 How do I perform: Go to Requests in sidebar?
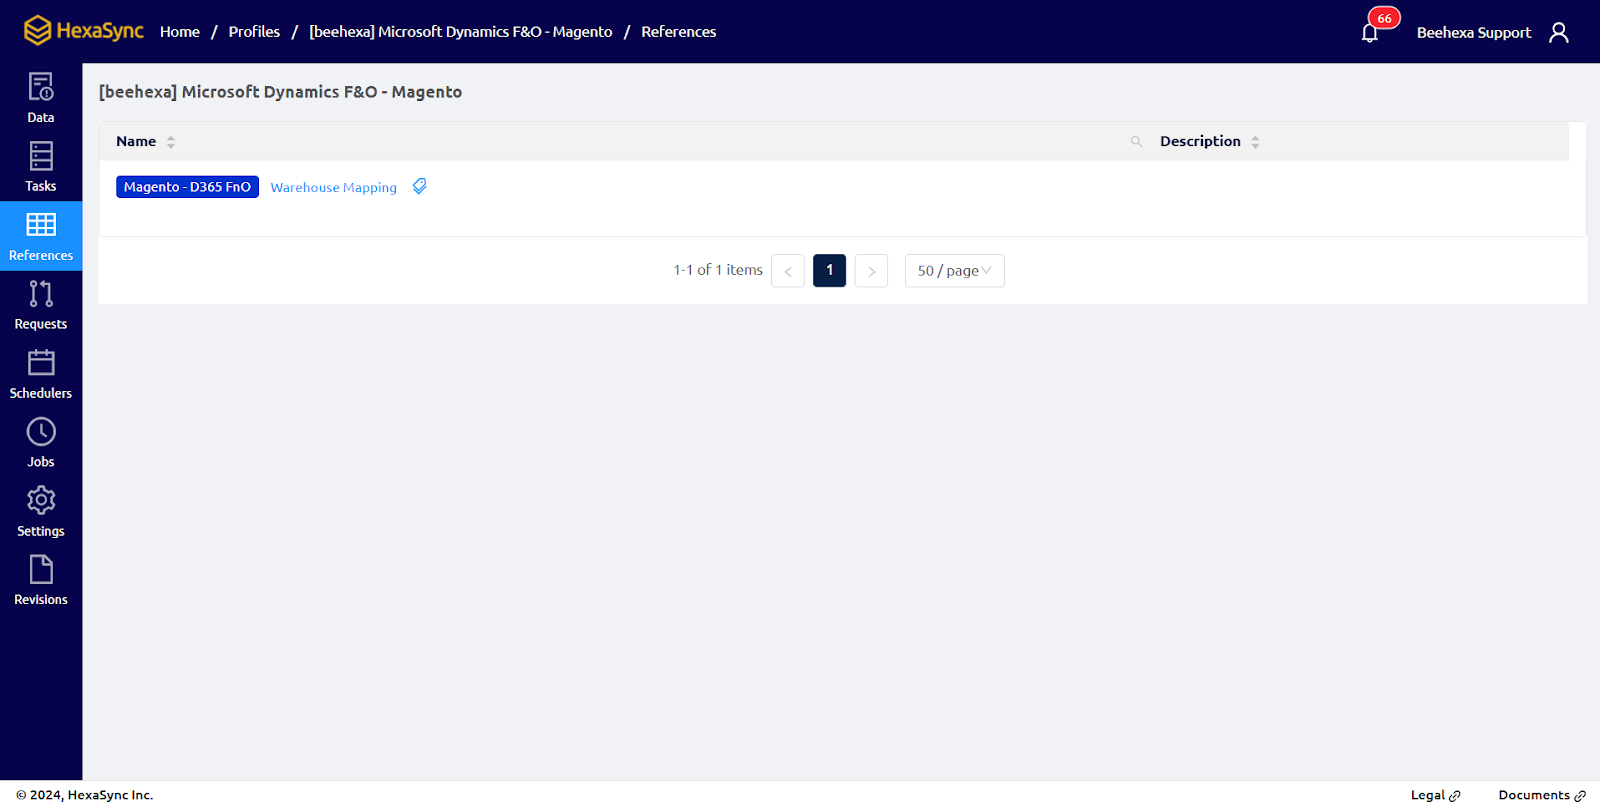tap(41, 305)
